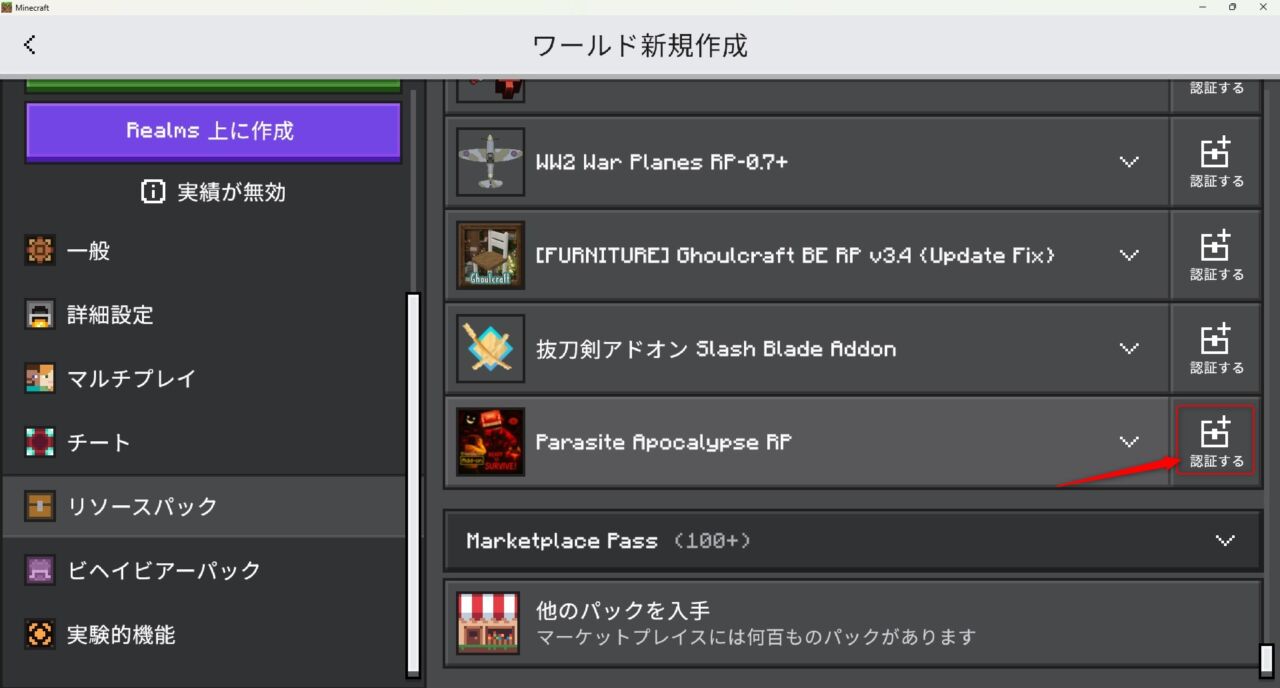Click the WW2 War Planes RP-0.7+ name

(661, 162)
